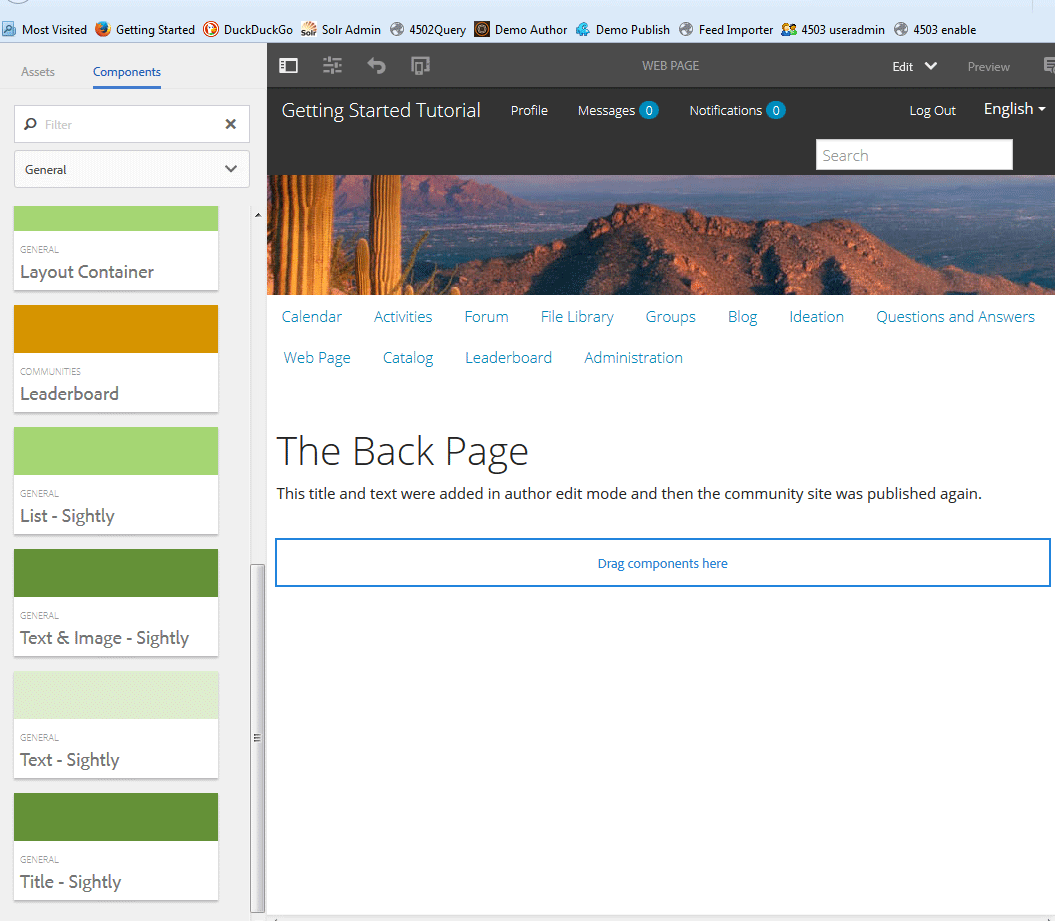
Task: Click the Log Out link
Action: click(932, 110)
